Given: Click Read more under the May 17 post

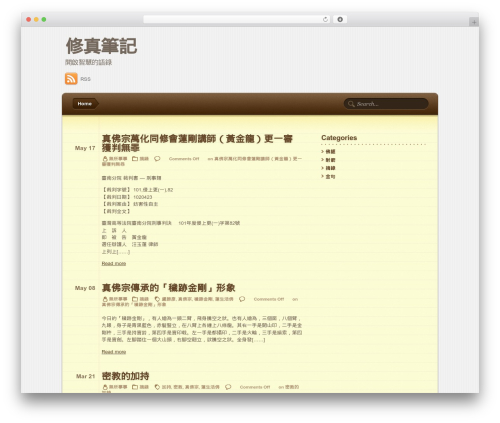Looking at the screenshot, I should [114, 263].
